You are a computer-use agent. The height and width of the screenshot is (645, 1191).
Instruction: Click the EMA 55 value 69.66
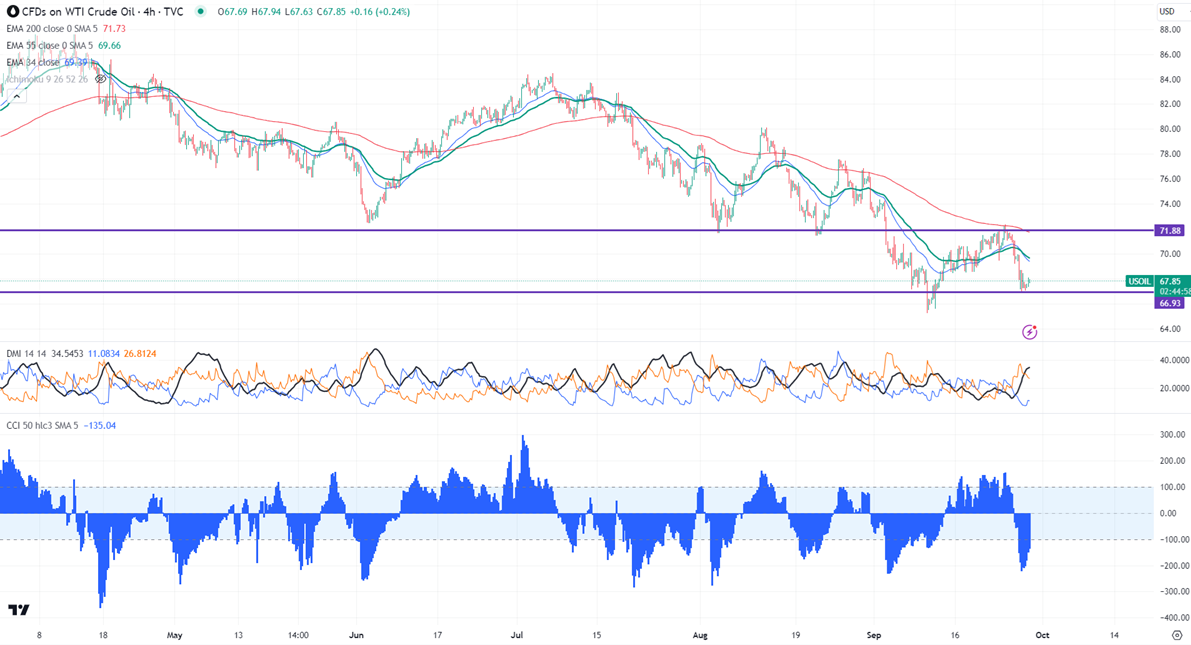109,46
